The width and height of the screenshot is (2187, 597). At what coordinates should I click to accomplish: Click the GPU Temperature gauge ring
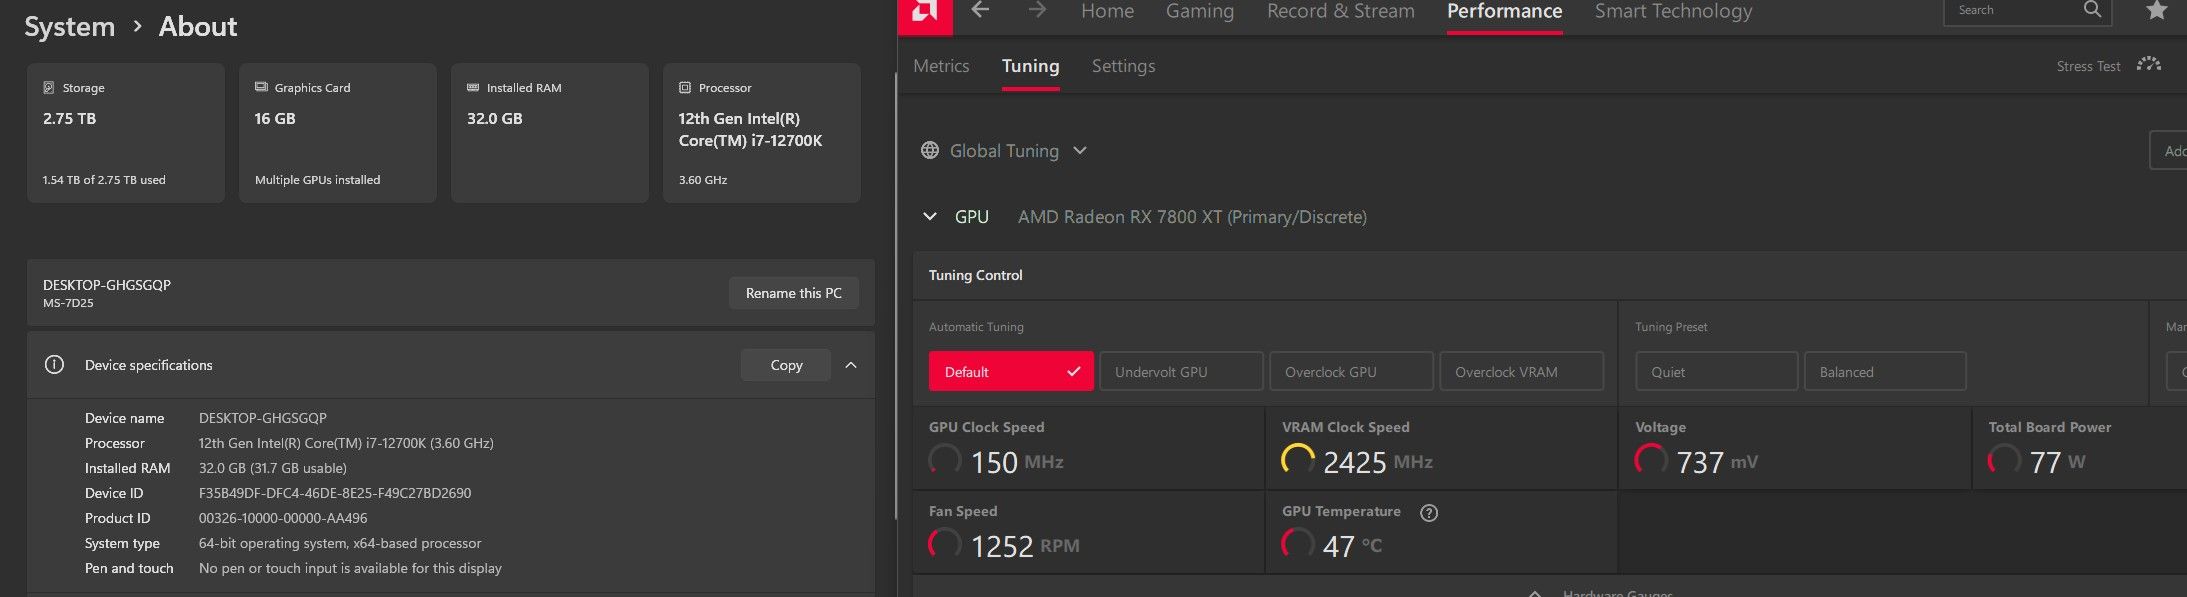click(1298, 544)
